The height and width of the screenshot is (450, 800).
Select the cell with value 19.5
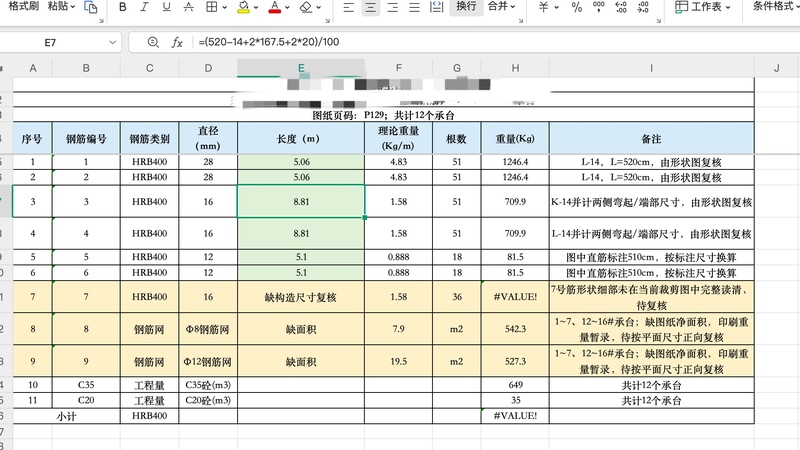pos(398,361)
